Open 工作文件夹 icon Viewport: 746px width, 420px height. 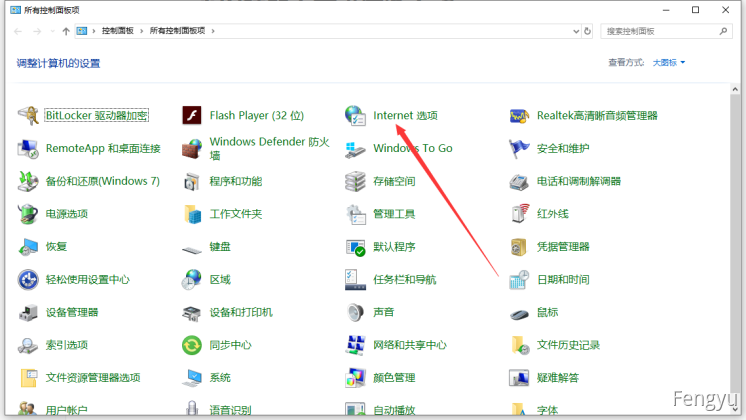192,214
